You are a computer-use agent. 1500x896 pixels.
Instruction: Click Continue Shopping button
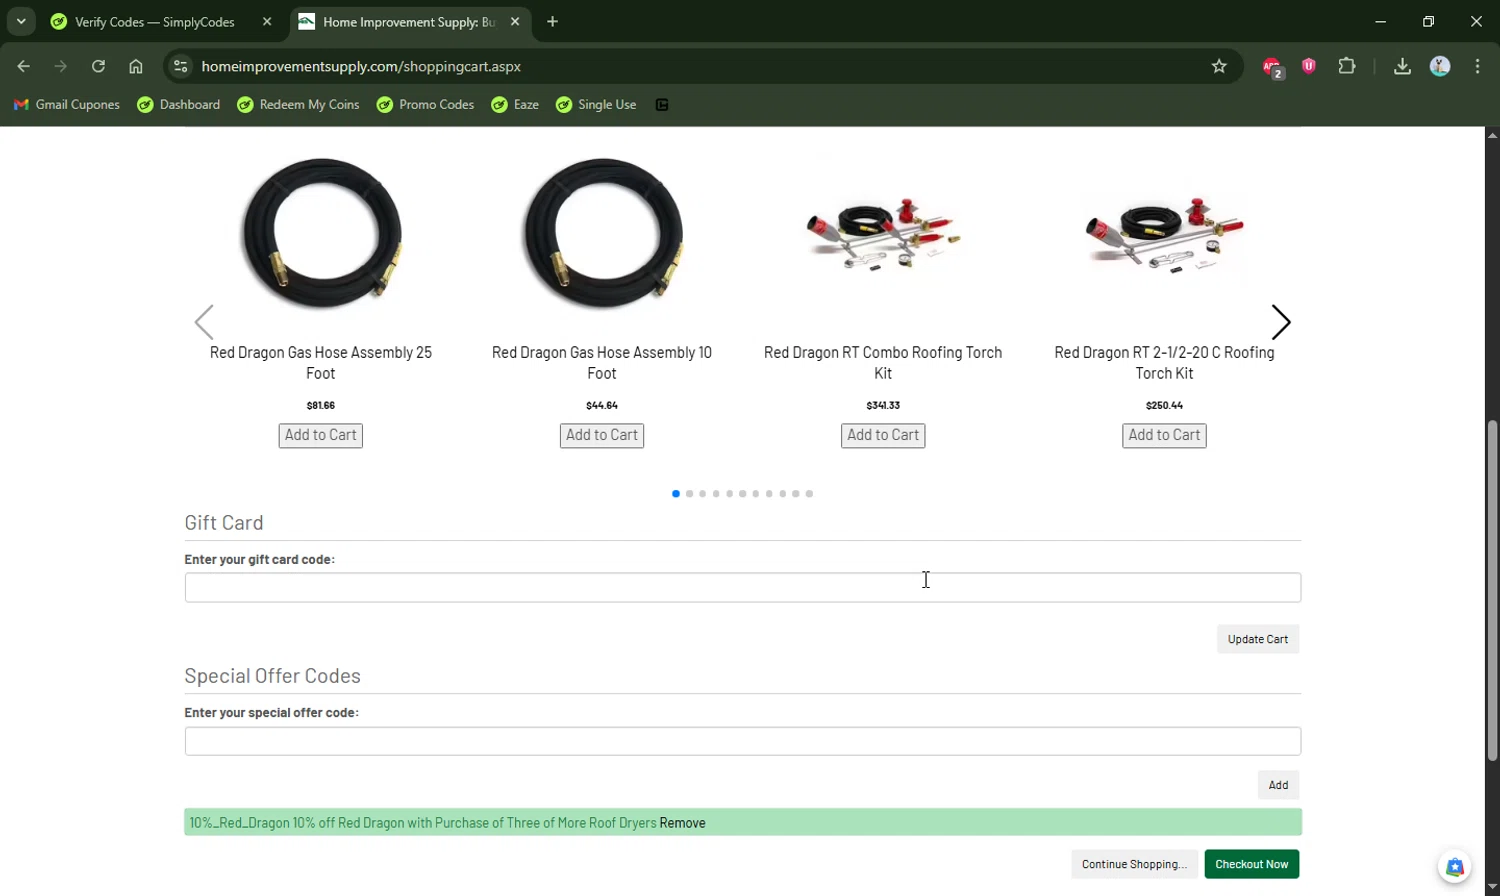tap(1134, 864)
